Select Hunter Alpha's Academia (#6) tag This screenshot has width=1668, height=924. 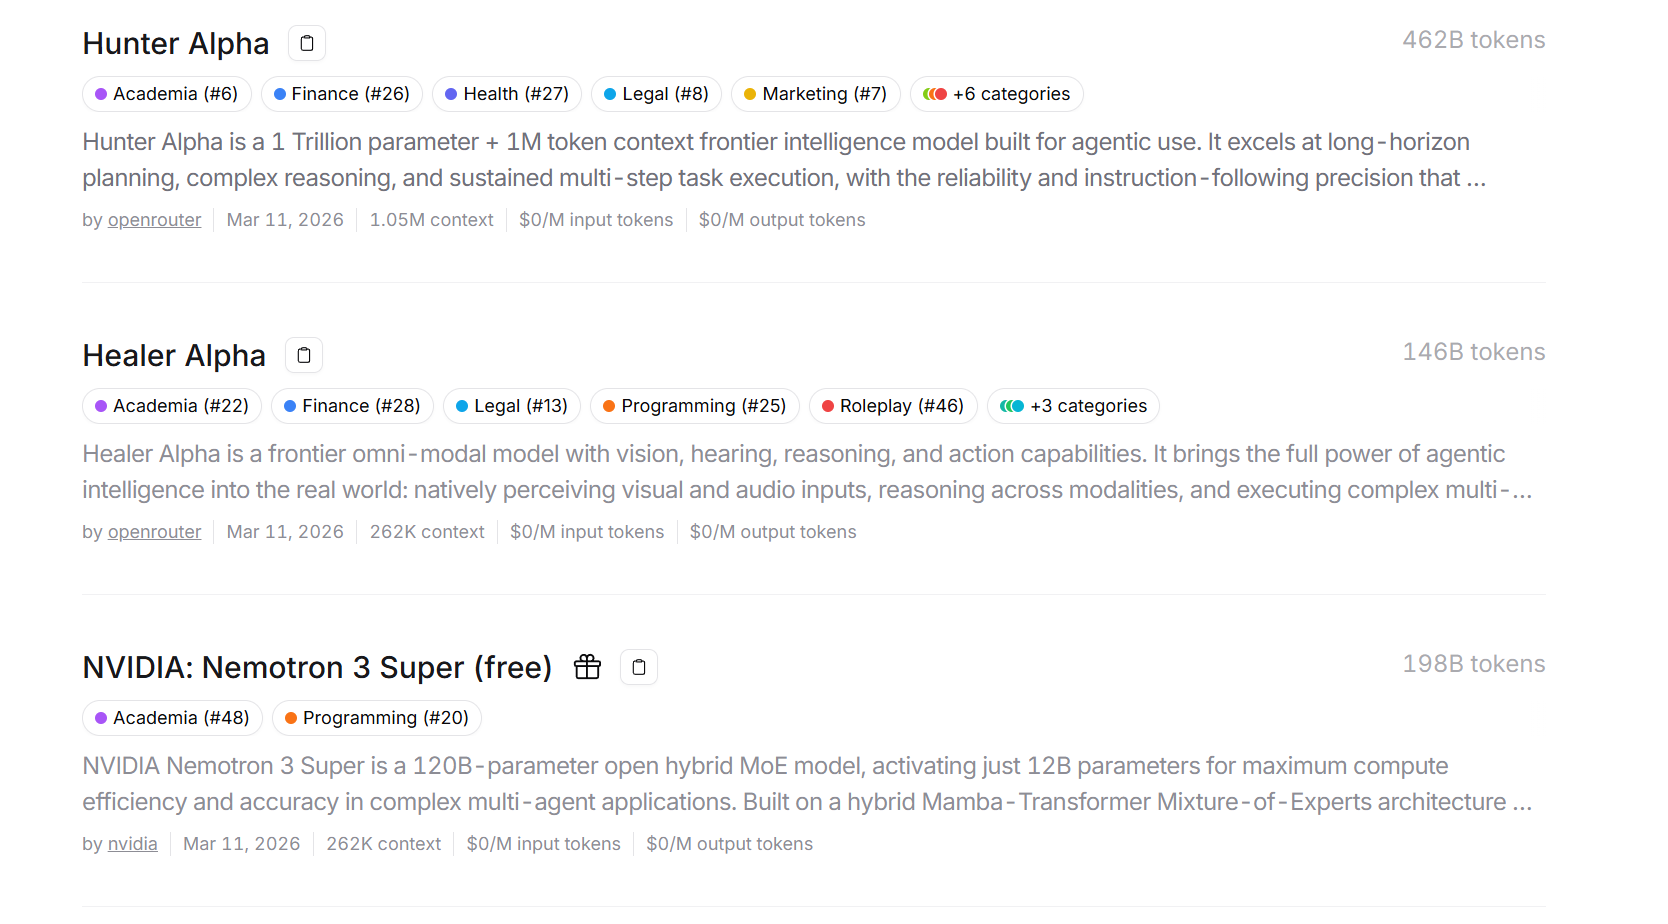(166, 94)
